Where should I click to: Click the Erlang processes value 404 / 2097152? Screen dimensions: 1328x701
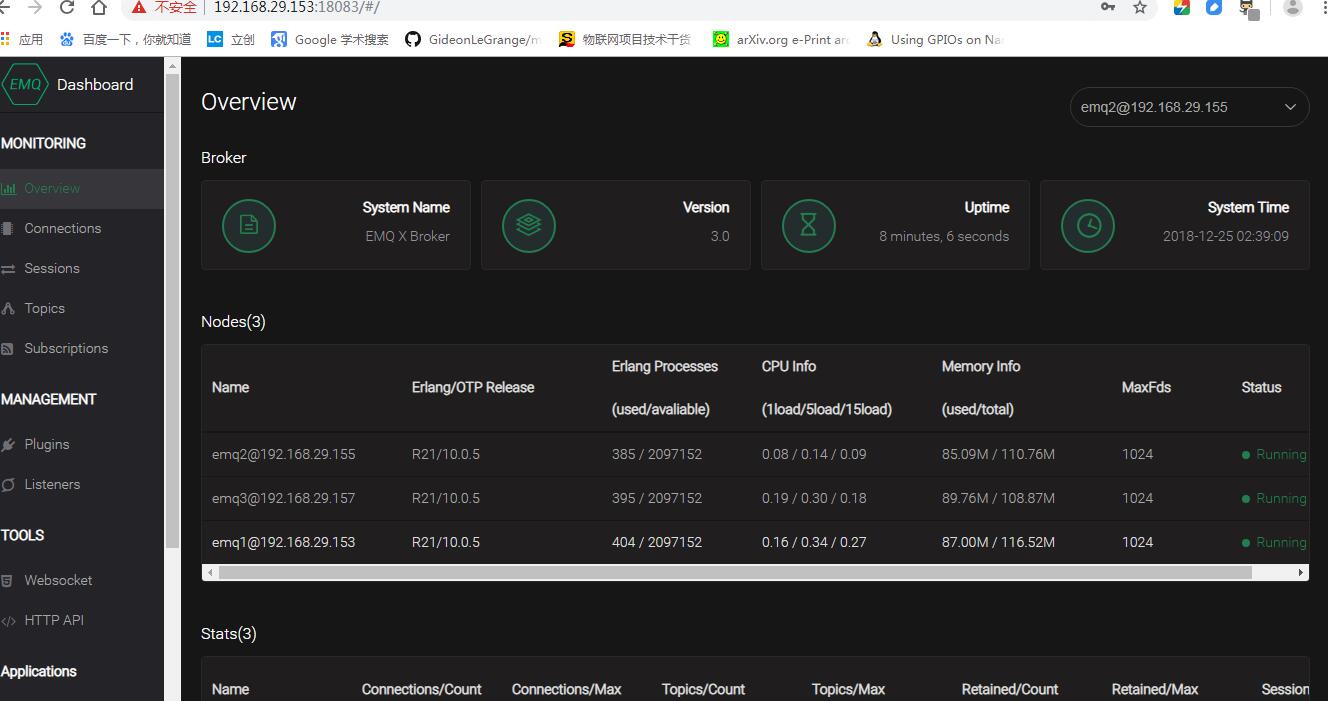657,542
